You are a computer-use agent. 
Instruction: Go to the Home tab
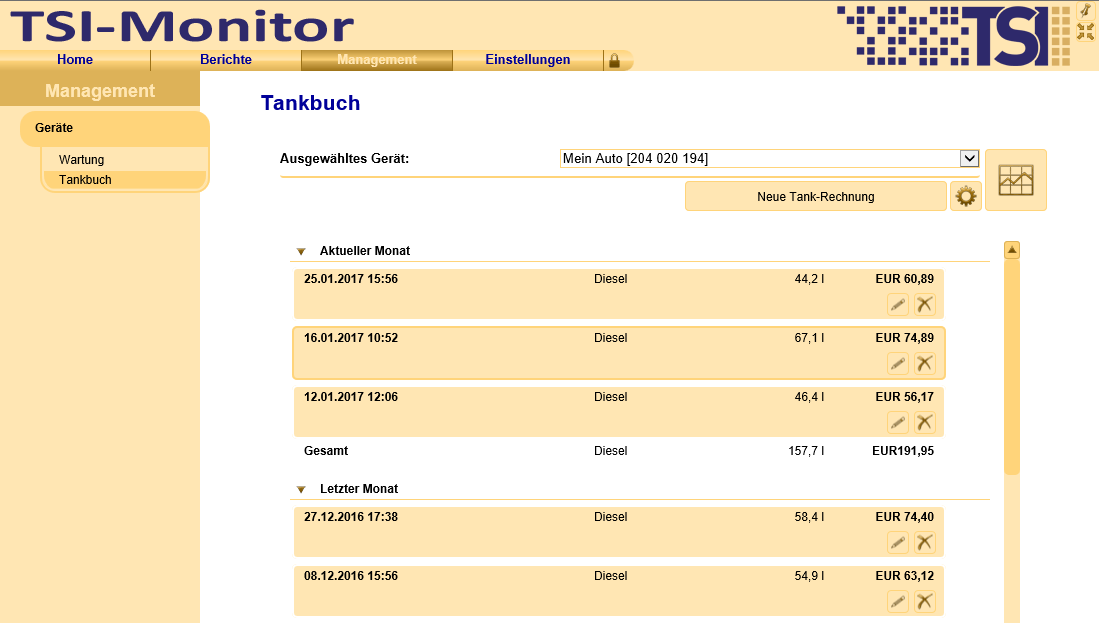(75, 60)
